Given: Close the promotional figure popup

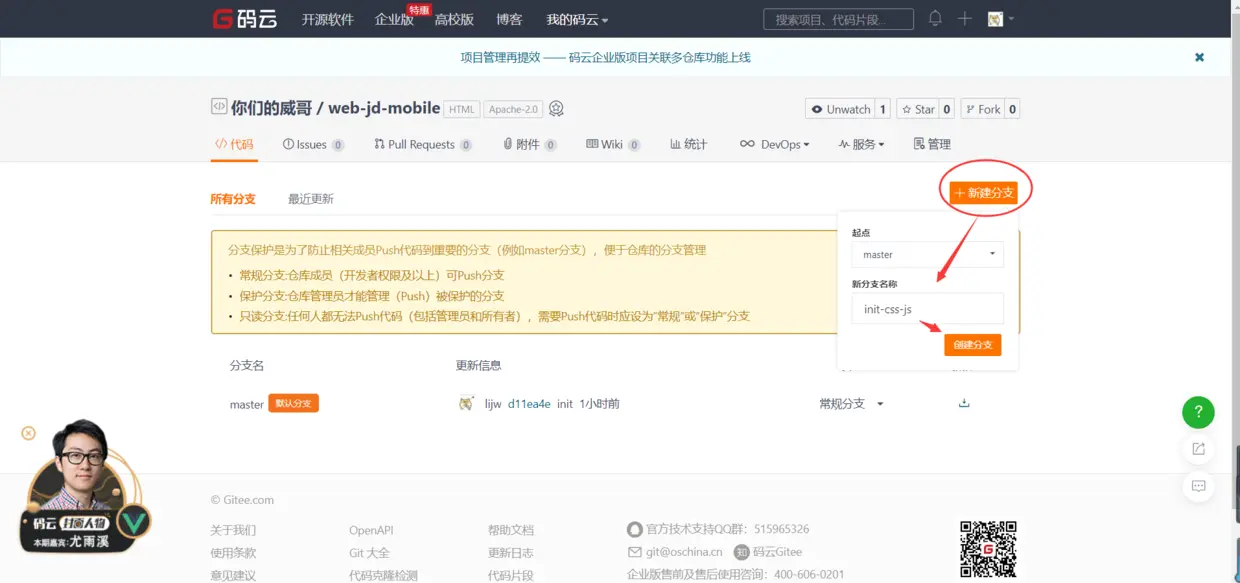Looking at the screenshot, I should [28, 433].
